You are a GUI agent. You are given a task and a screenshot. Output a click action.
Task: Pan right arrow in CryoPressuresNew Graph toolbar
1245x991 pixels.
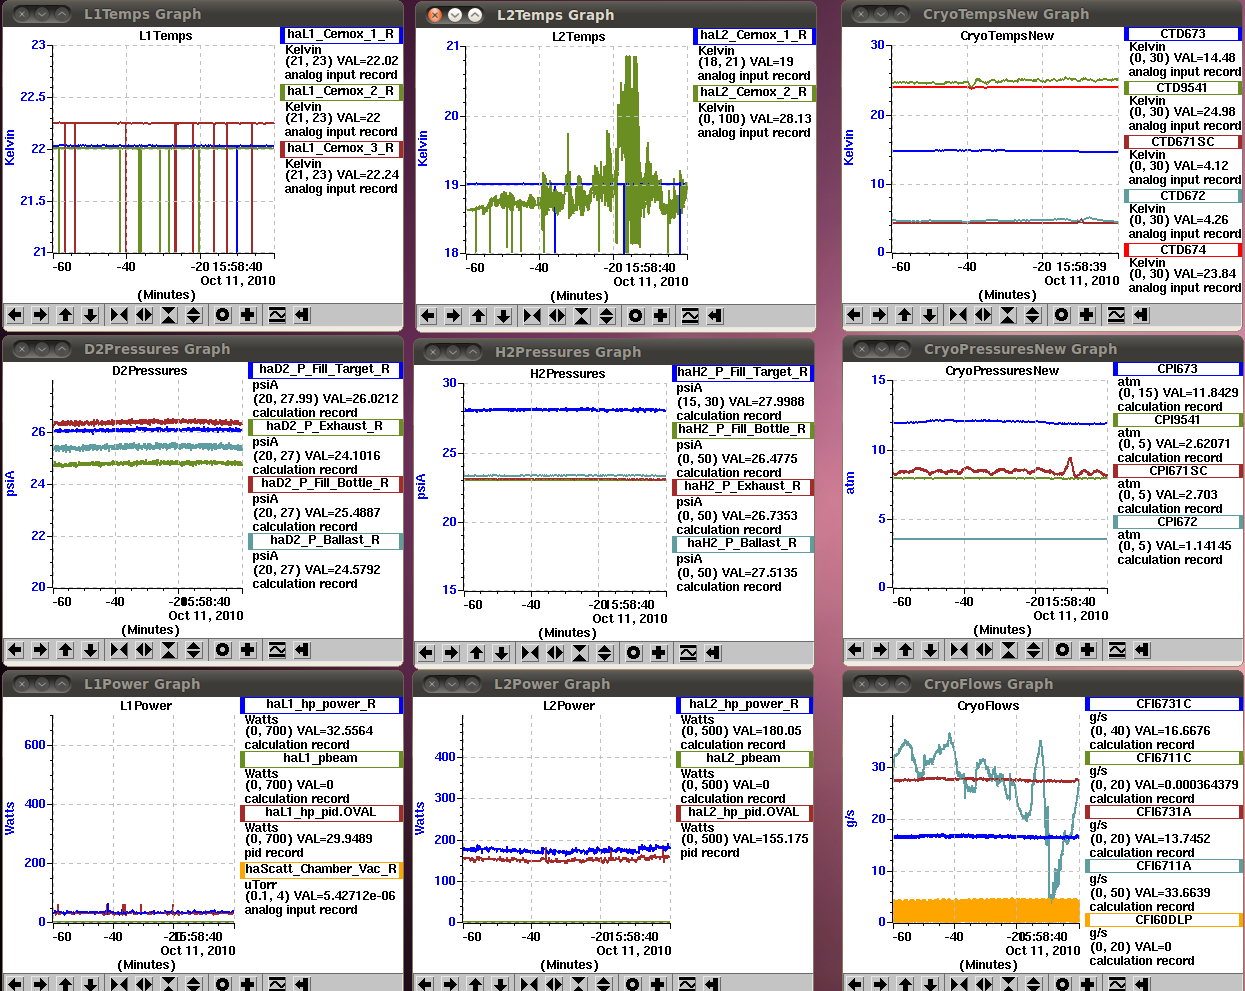click(880, 650)
